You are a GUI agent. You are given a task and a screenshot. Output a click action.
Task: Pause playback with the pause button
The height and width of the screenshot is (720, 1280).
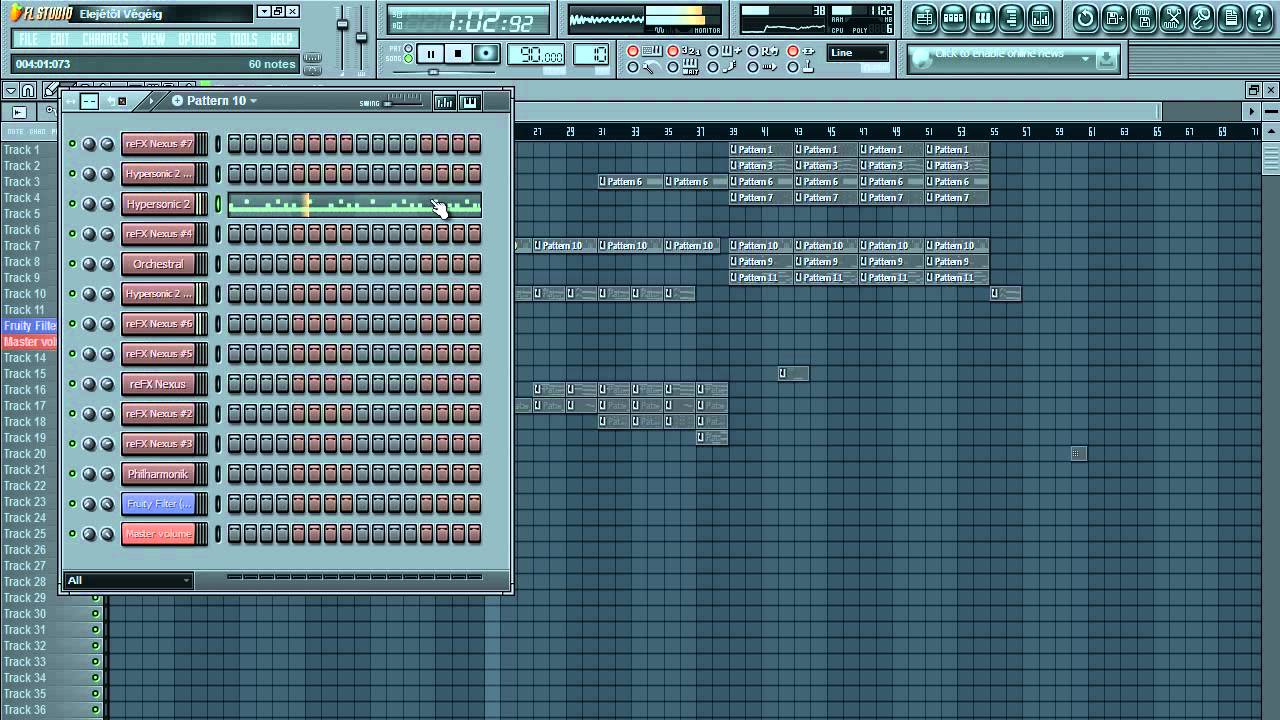coord(430,54)
